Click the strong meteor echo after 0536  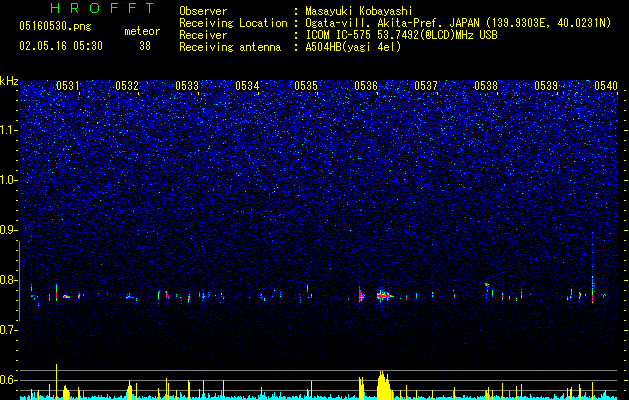[x=384, y=296]
